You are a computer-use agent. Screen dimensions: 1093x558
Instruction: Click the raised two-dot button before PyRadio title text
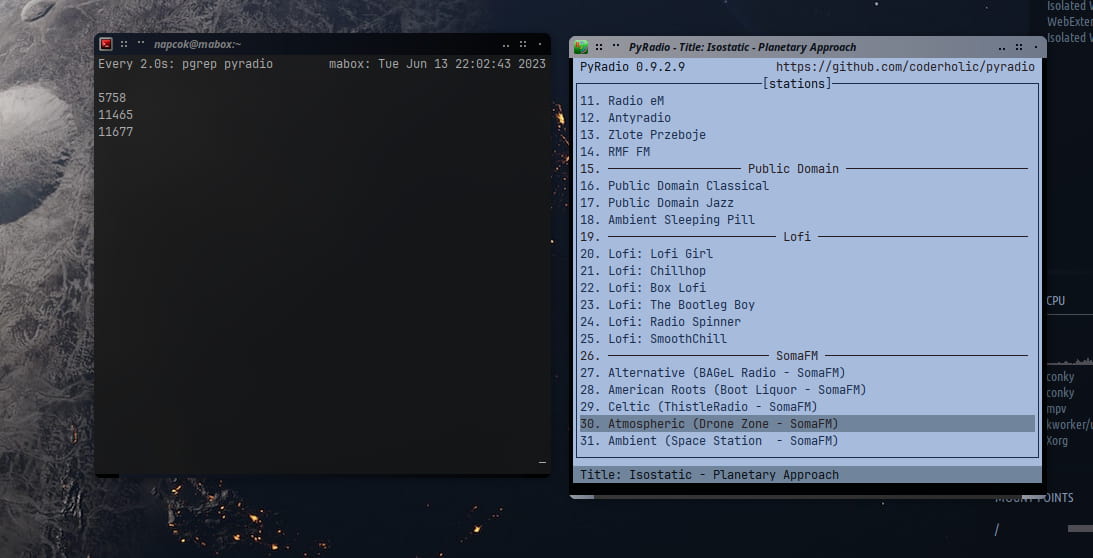616,45
